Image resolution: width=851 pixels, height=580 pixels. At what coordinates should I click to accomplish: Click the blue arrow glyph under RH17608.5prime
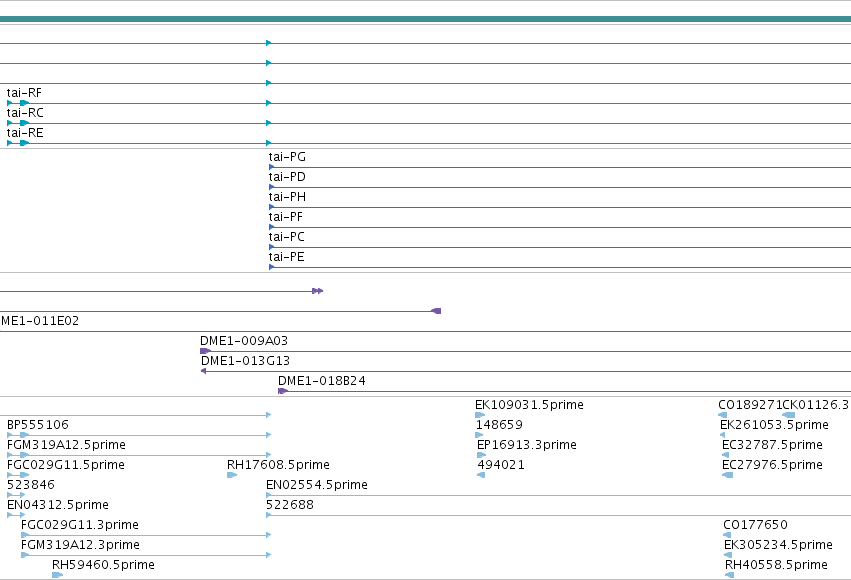point(232,475)
